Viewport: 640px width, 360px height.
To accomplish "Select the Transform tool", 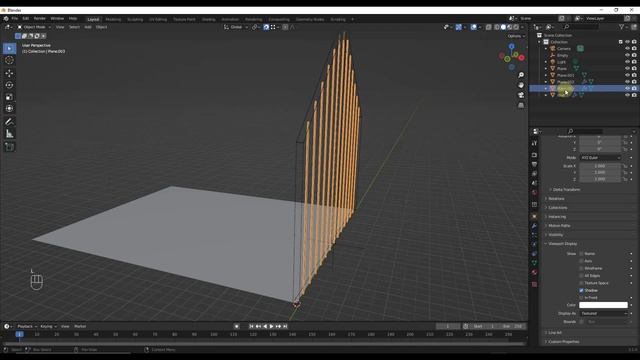I will tap(9, 109).
